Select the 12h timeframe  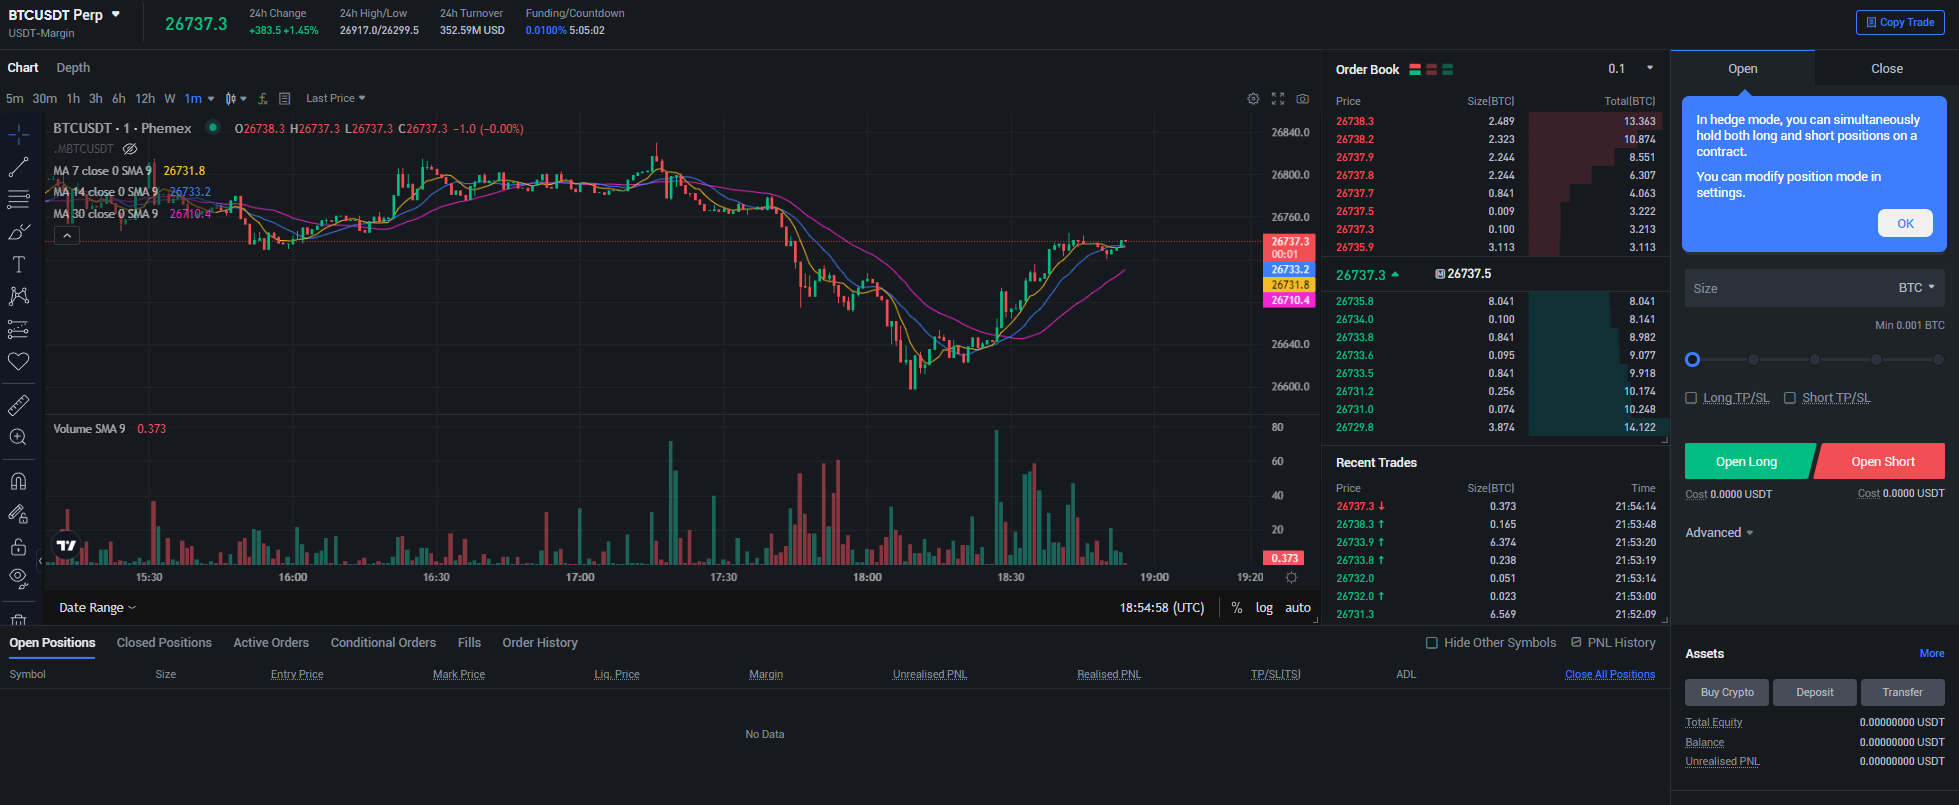(145, 98)
